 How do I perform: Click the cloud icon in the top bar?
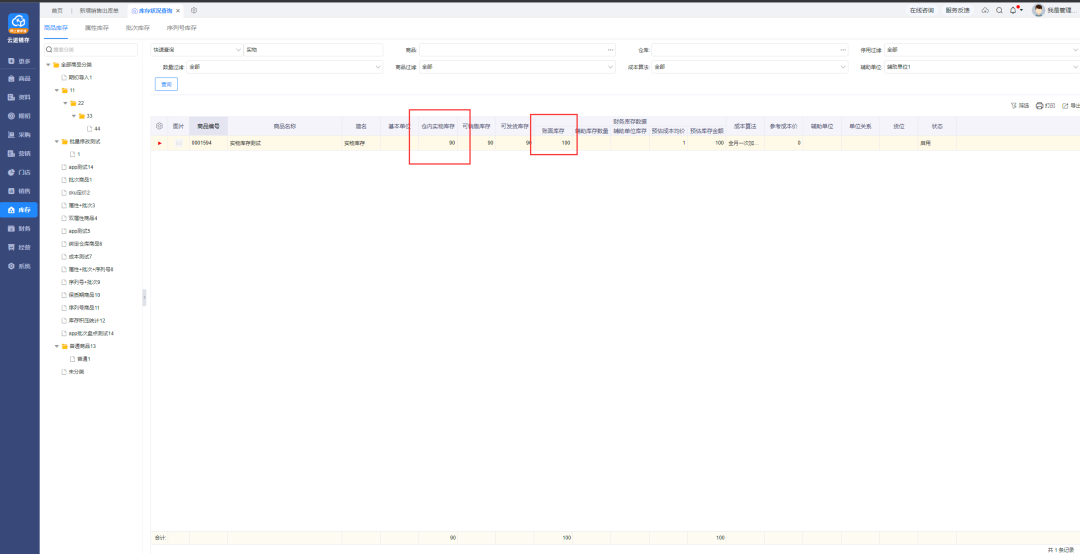click(985, 10)
